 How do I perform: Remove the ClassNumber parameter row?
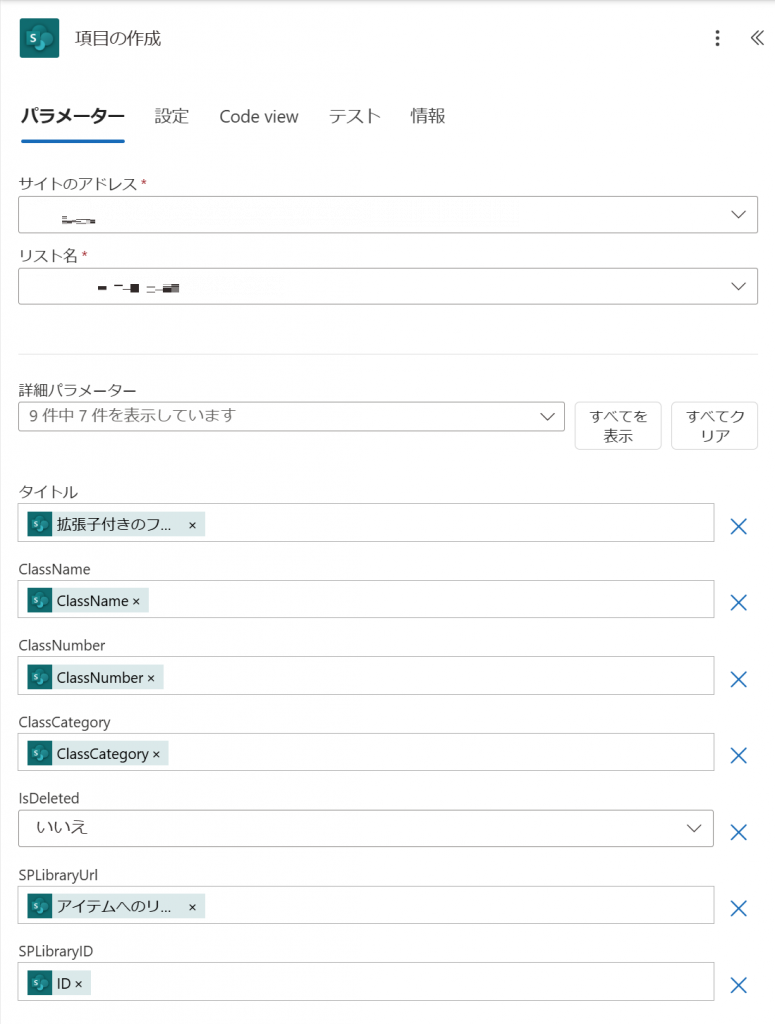coord(739,679)
